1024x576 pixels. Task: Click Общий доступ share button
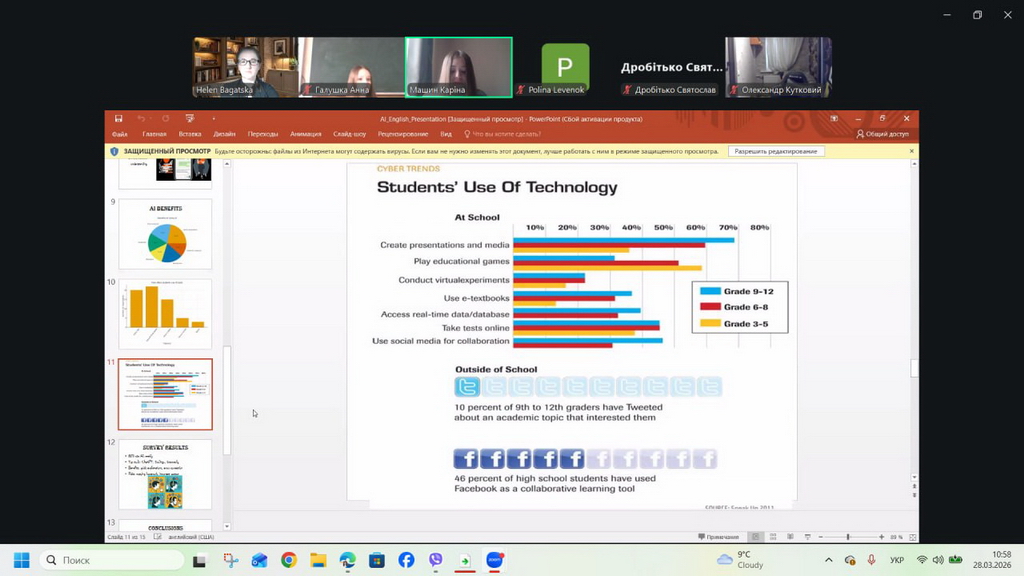pyautogui.click(x=884, y=134)
